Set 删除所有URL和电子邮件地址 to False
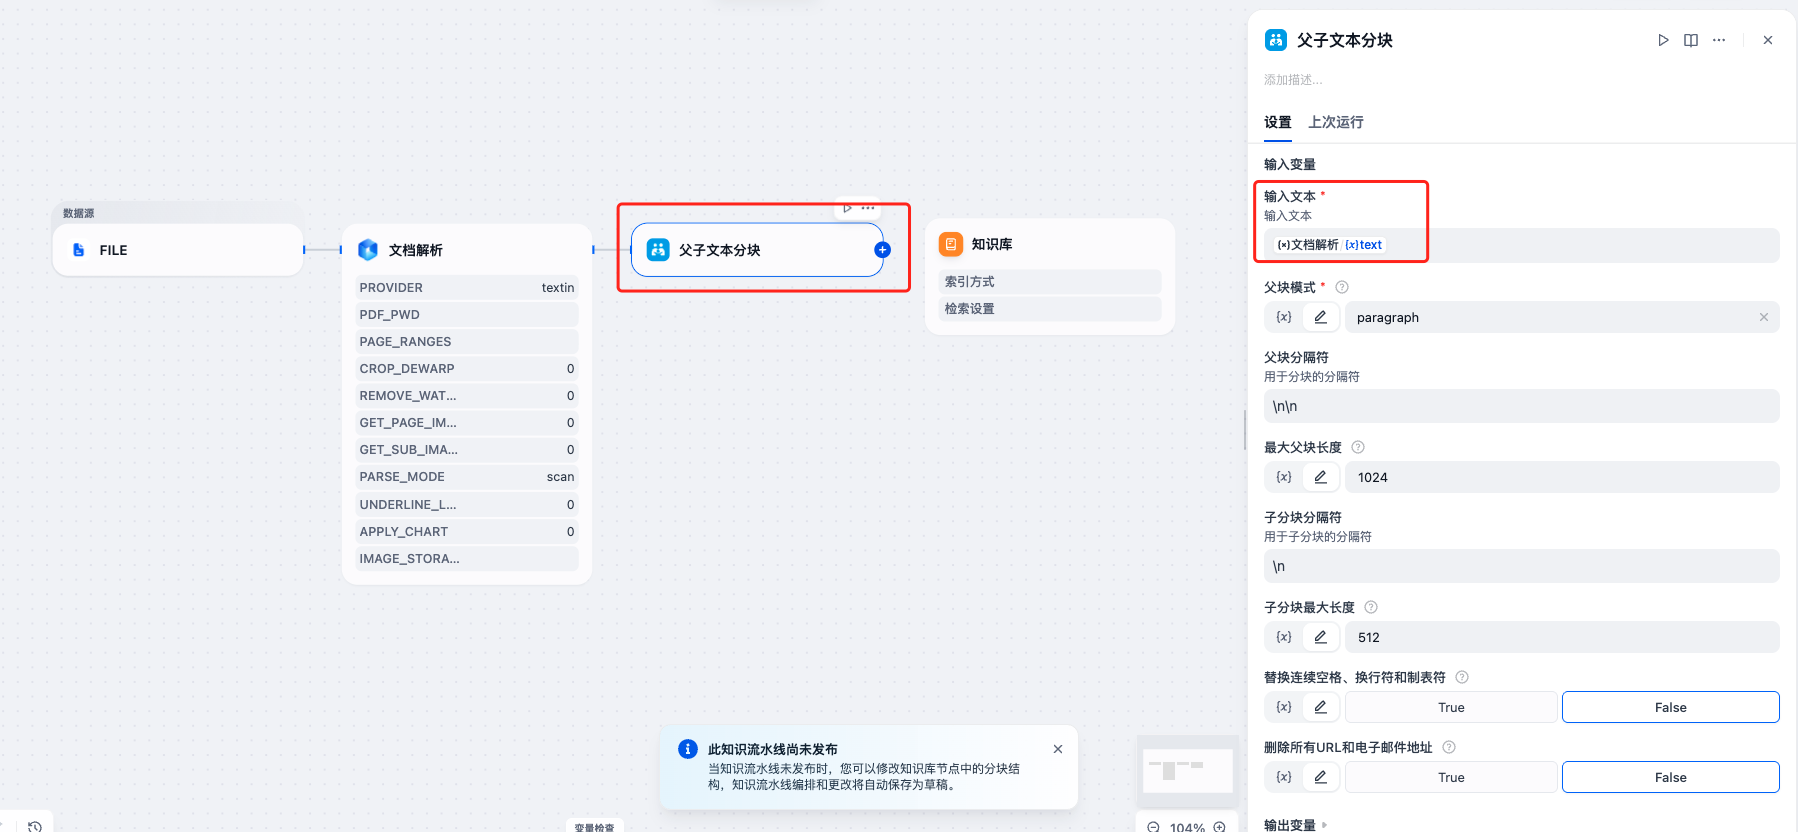The height and width of the screenshot is (832, 1798). 1670,777
